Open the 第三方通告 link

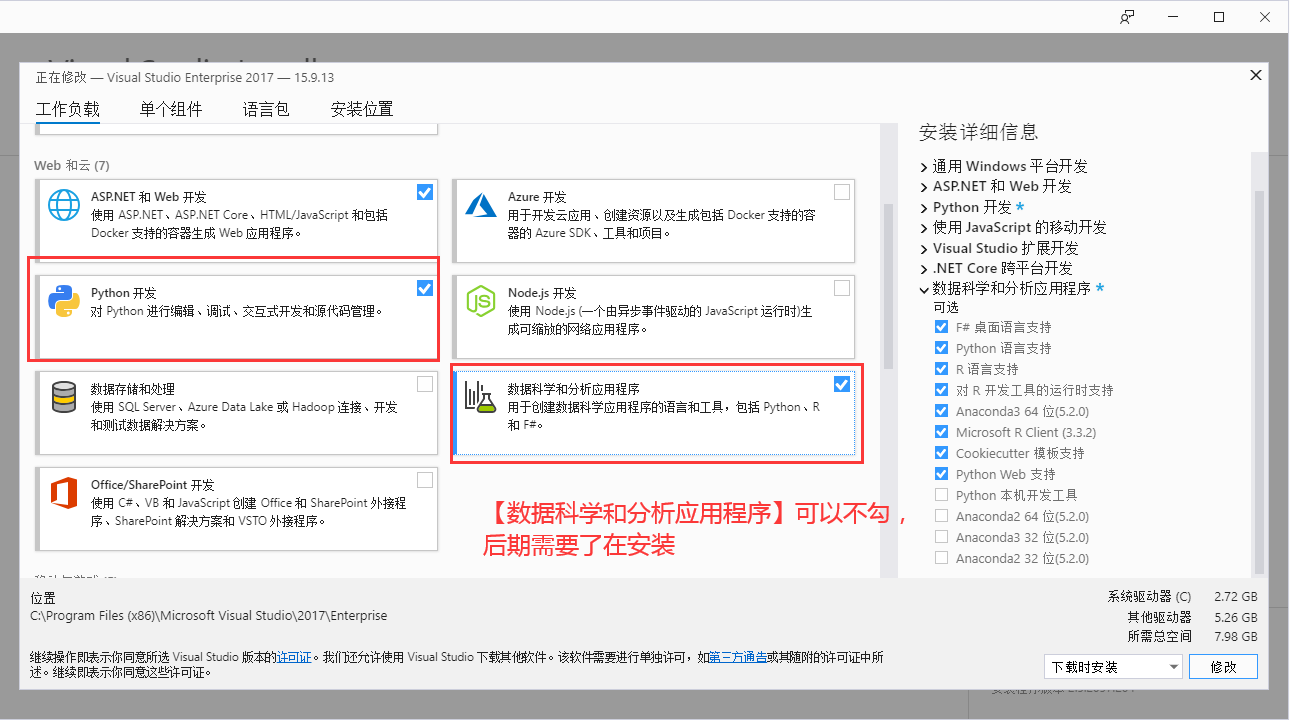[x=738, y=658]
